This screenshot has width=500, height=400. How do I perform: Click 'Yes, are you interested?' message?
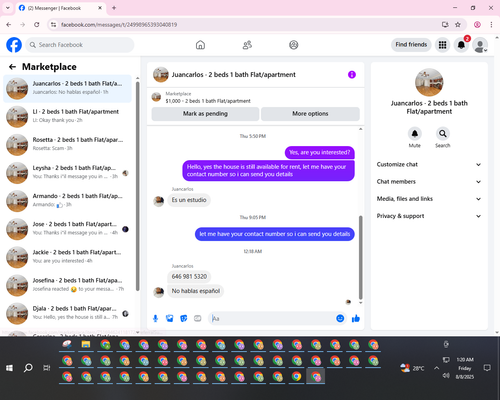pos(320,153)
